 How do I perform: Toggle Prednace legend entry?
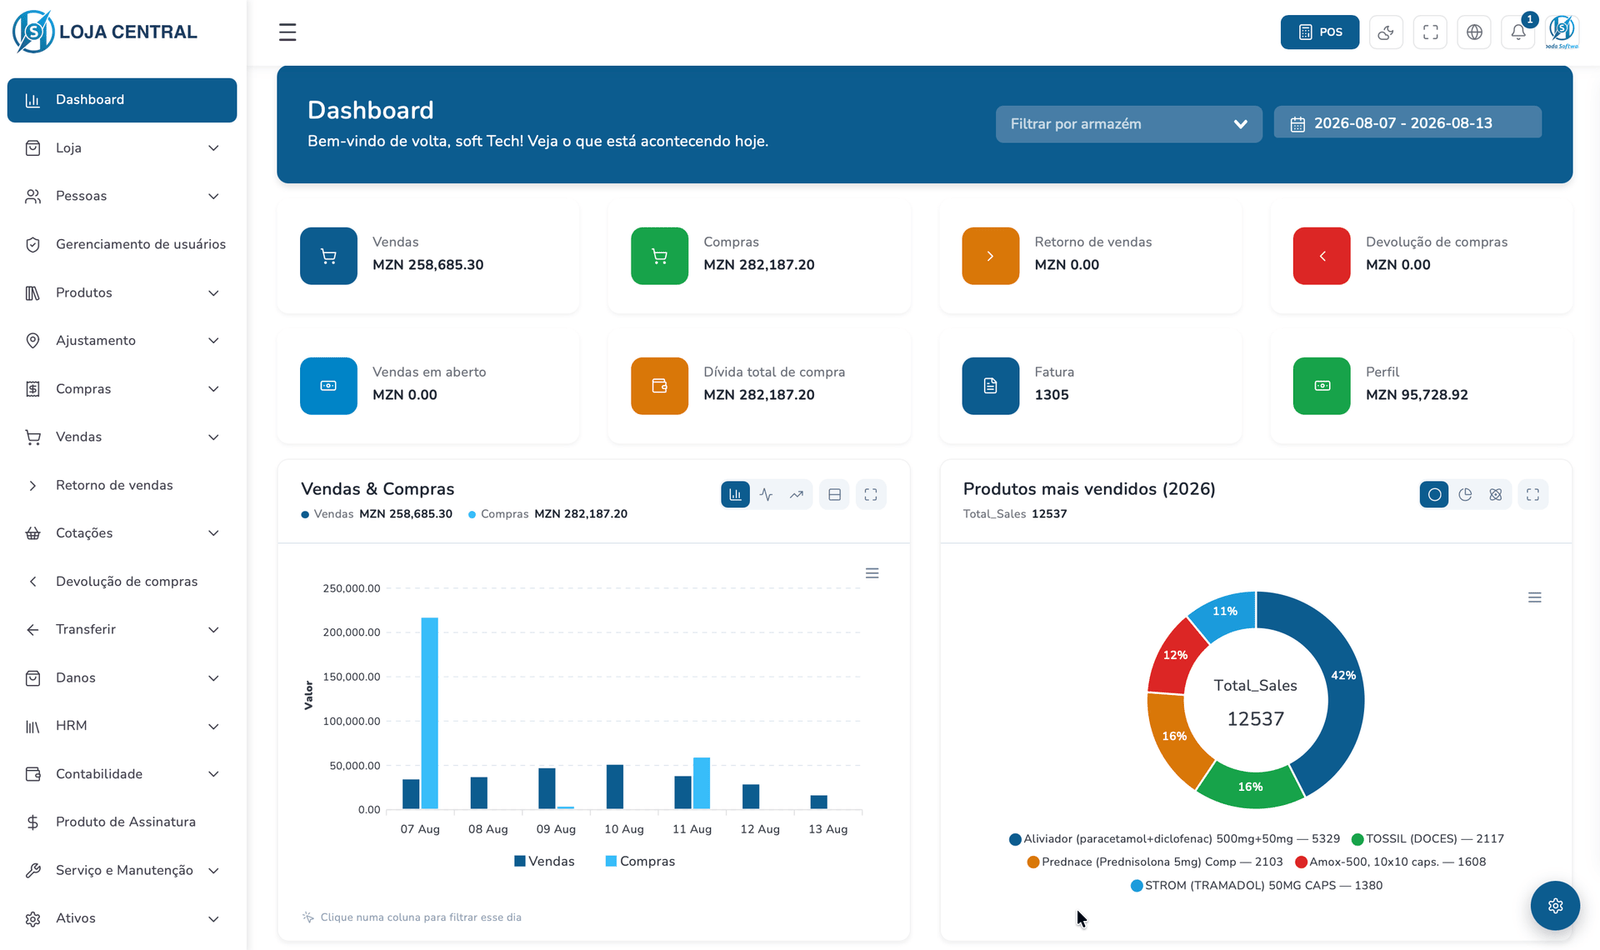pyautogui.click(x=1155, y=862)
